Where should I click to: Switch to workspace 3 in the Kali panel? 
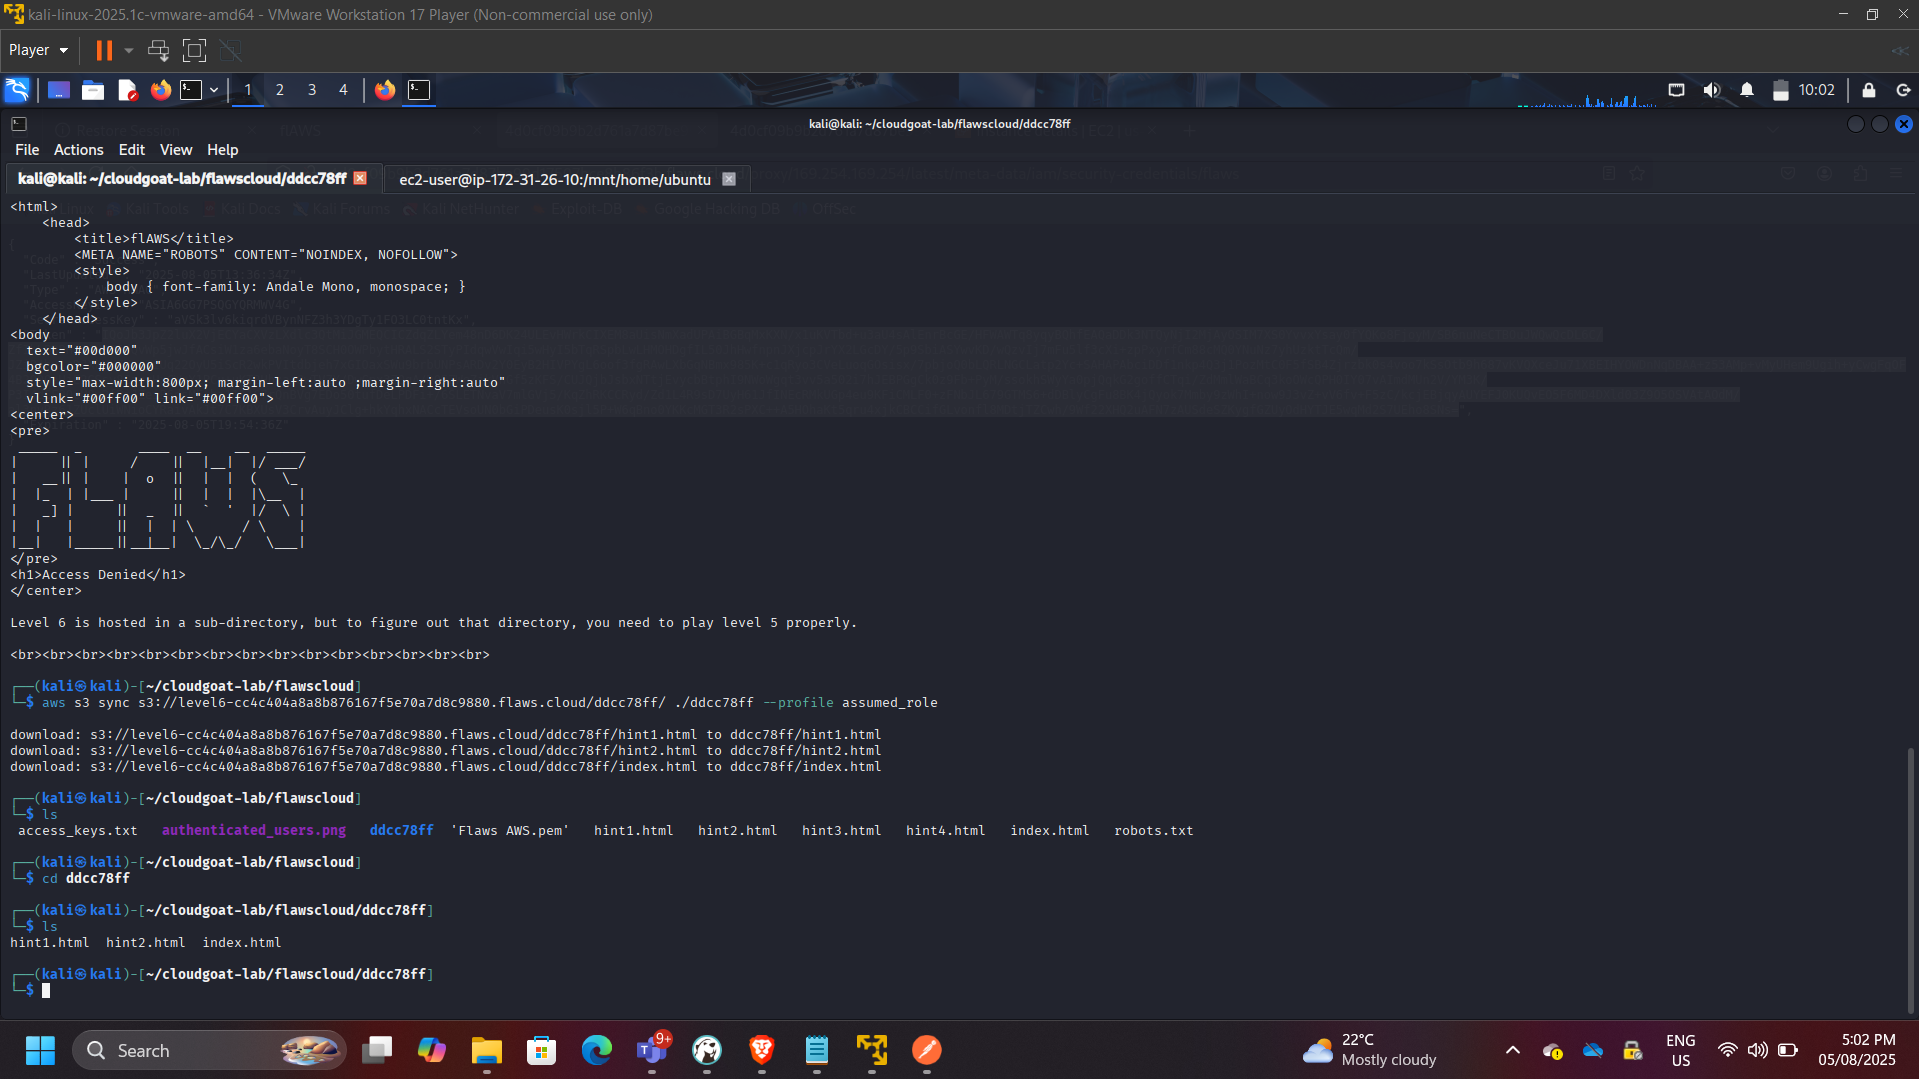point(312,90)
